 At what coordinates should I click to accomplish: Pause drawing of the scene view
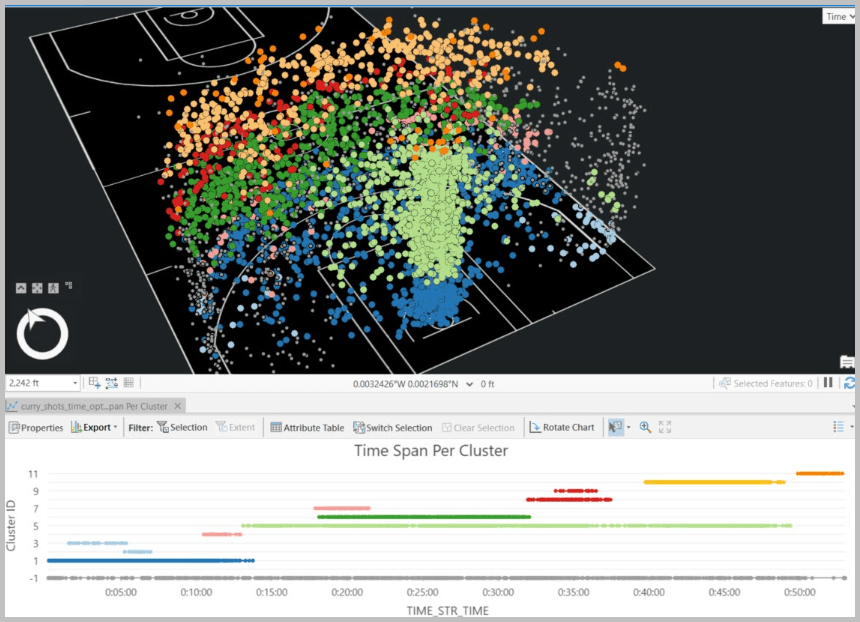coord(829,383)
